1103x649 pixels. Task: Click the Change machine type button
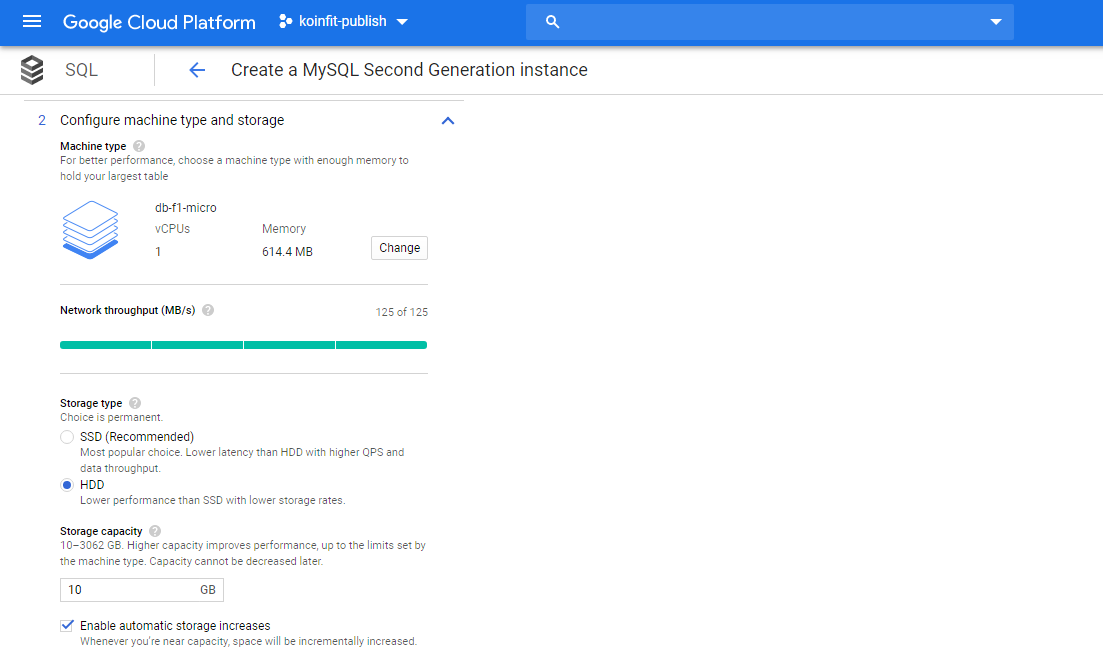tap(399, 248)
